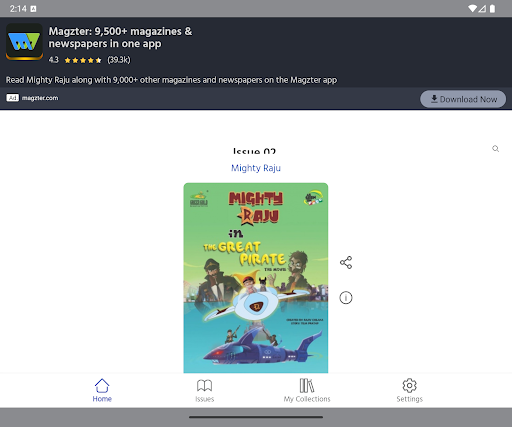
Task: Tap the star rating in ad
Action: (x=83, y=60)
